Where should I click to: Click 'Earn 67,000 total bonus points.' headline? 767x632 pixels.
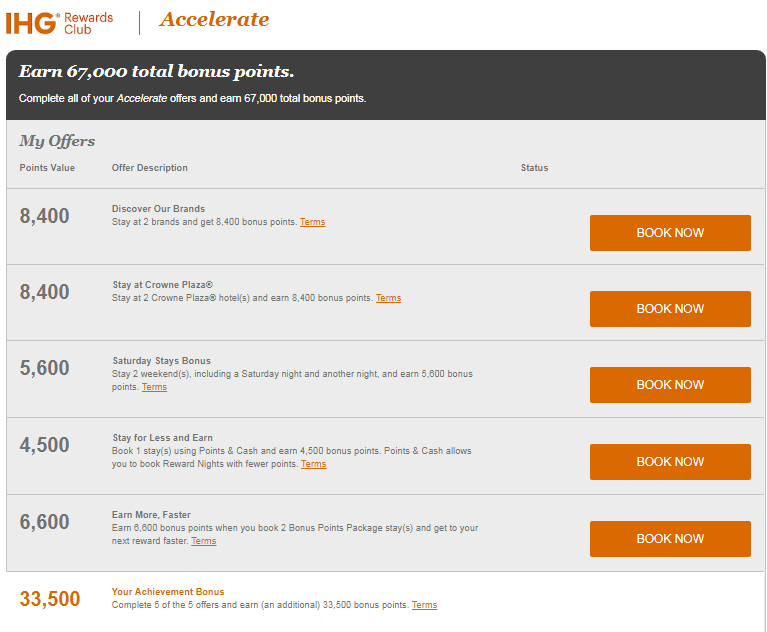pos(157,71)
